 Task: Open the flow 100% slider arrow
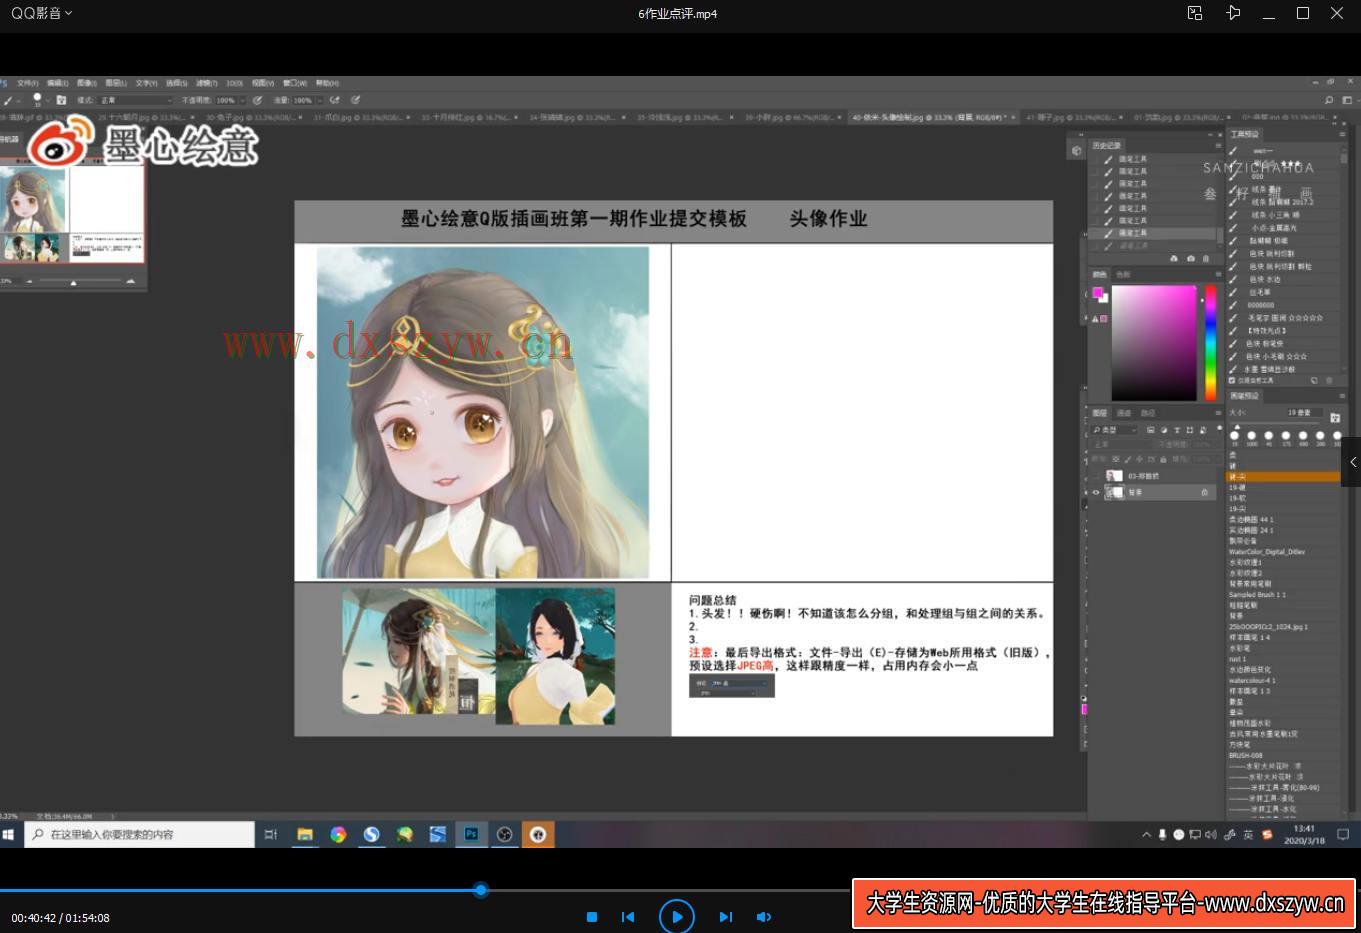320,100
